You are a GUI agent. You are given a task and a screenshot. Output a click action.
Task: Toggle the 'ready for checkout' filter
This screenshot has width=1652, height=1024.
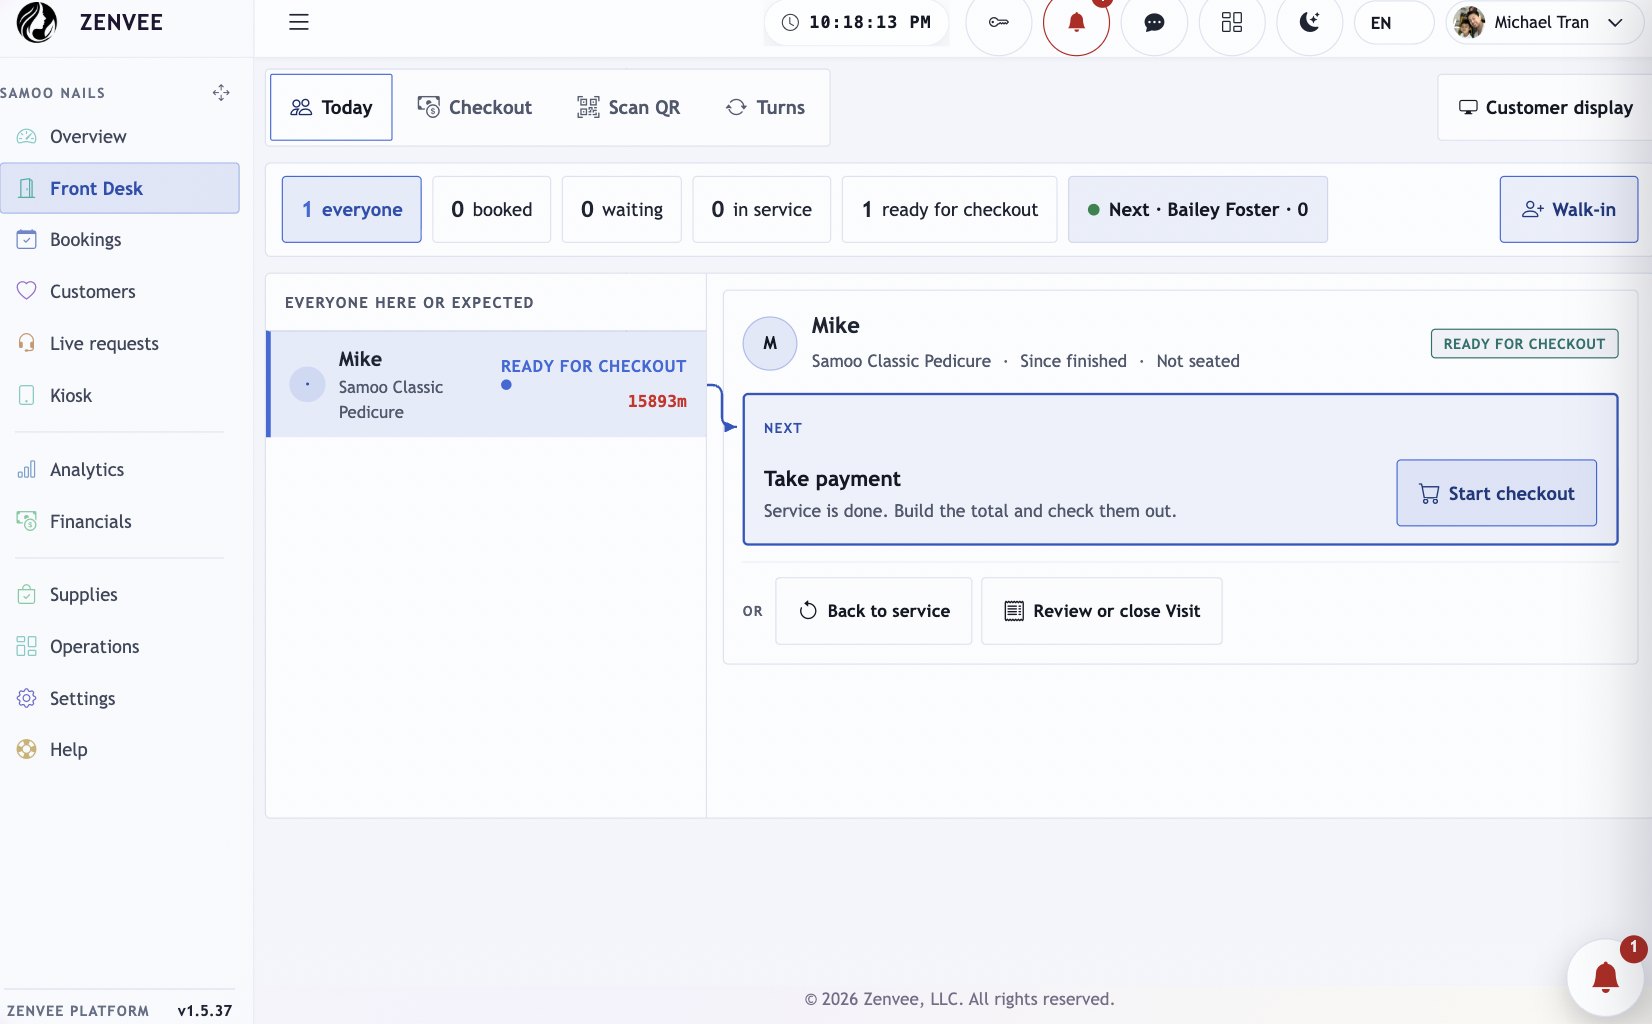(x=949, y=209)
